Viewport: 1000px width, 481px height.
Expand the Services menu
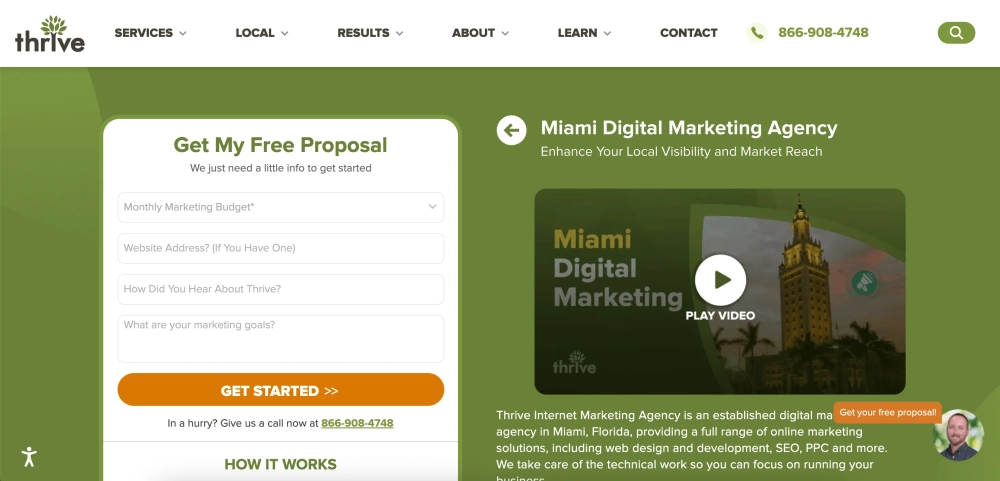151,33
